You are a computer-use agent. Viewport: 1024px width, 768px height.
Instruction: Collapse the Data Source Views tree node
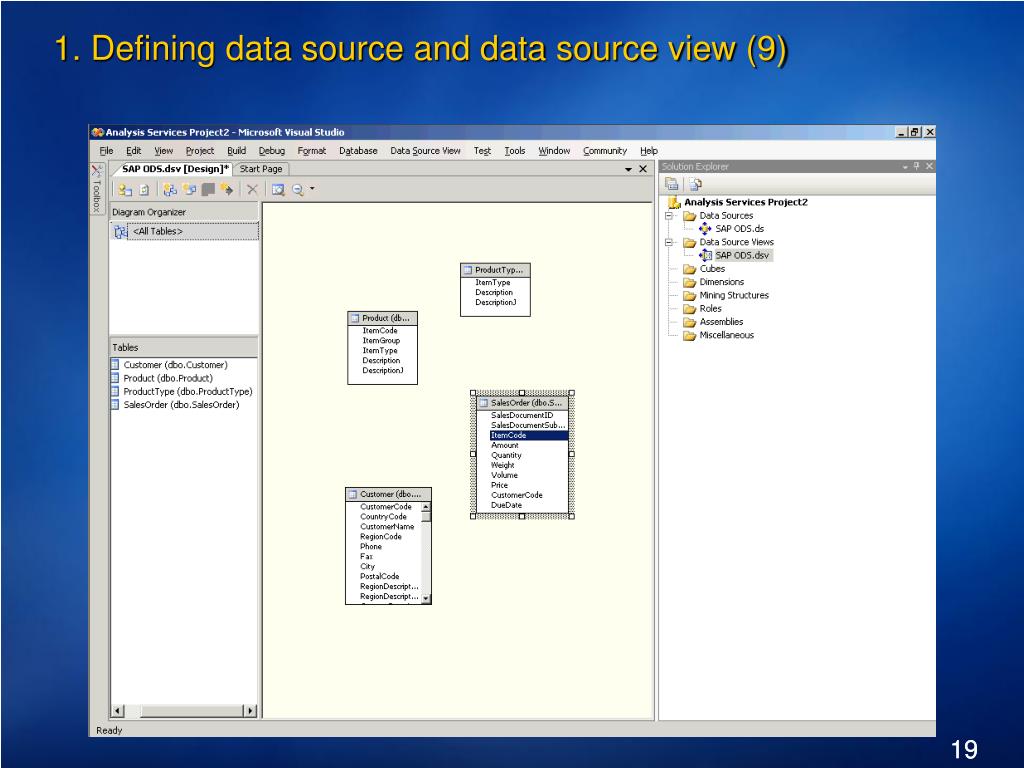click(669, 242)
